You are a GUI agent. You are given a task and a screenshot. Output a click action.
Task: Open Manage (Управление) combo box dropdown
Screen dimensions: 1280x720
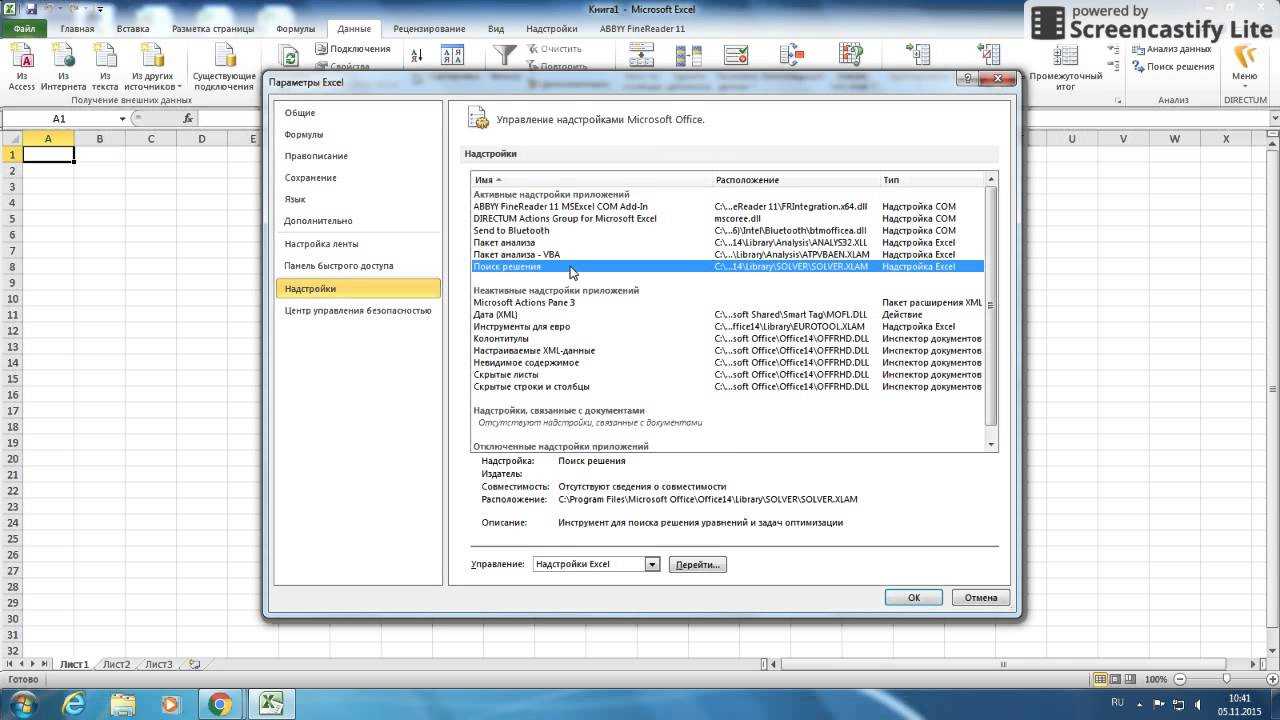click(x=652, y=564)
